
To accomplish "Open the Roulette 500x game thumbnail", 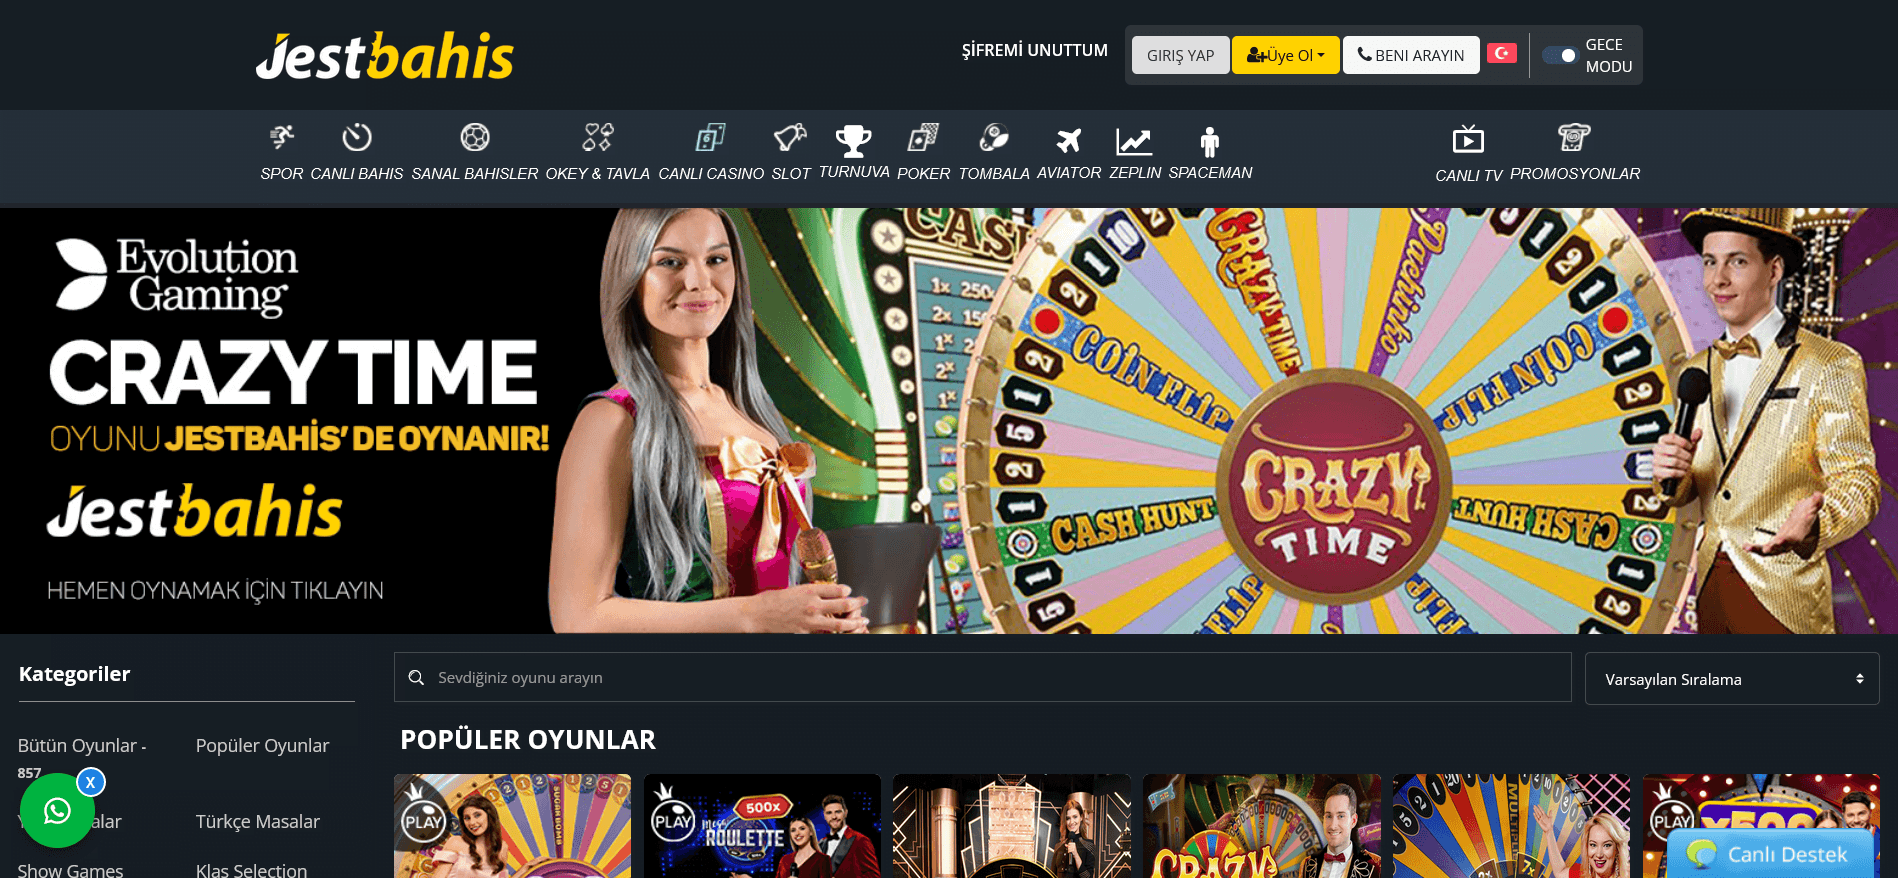I will tap(762, 826).
